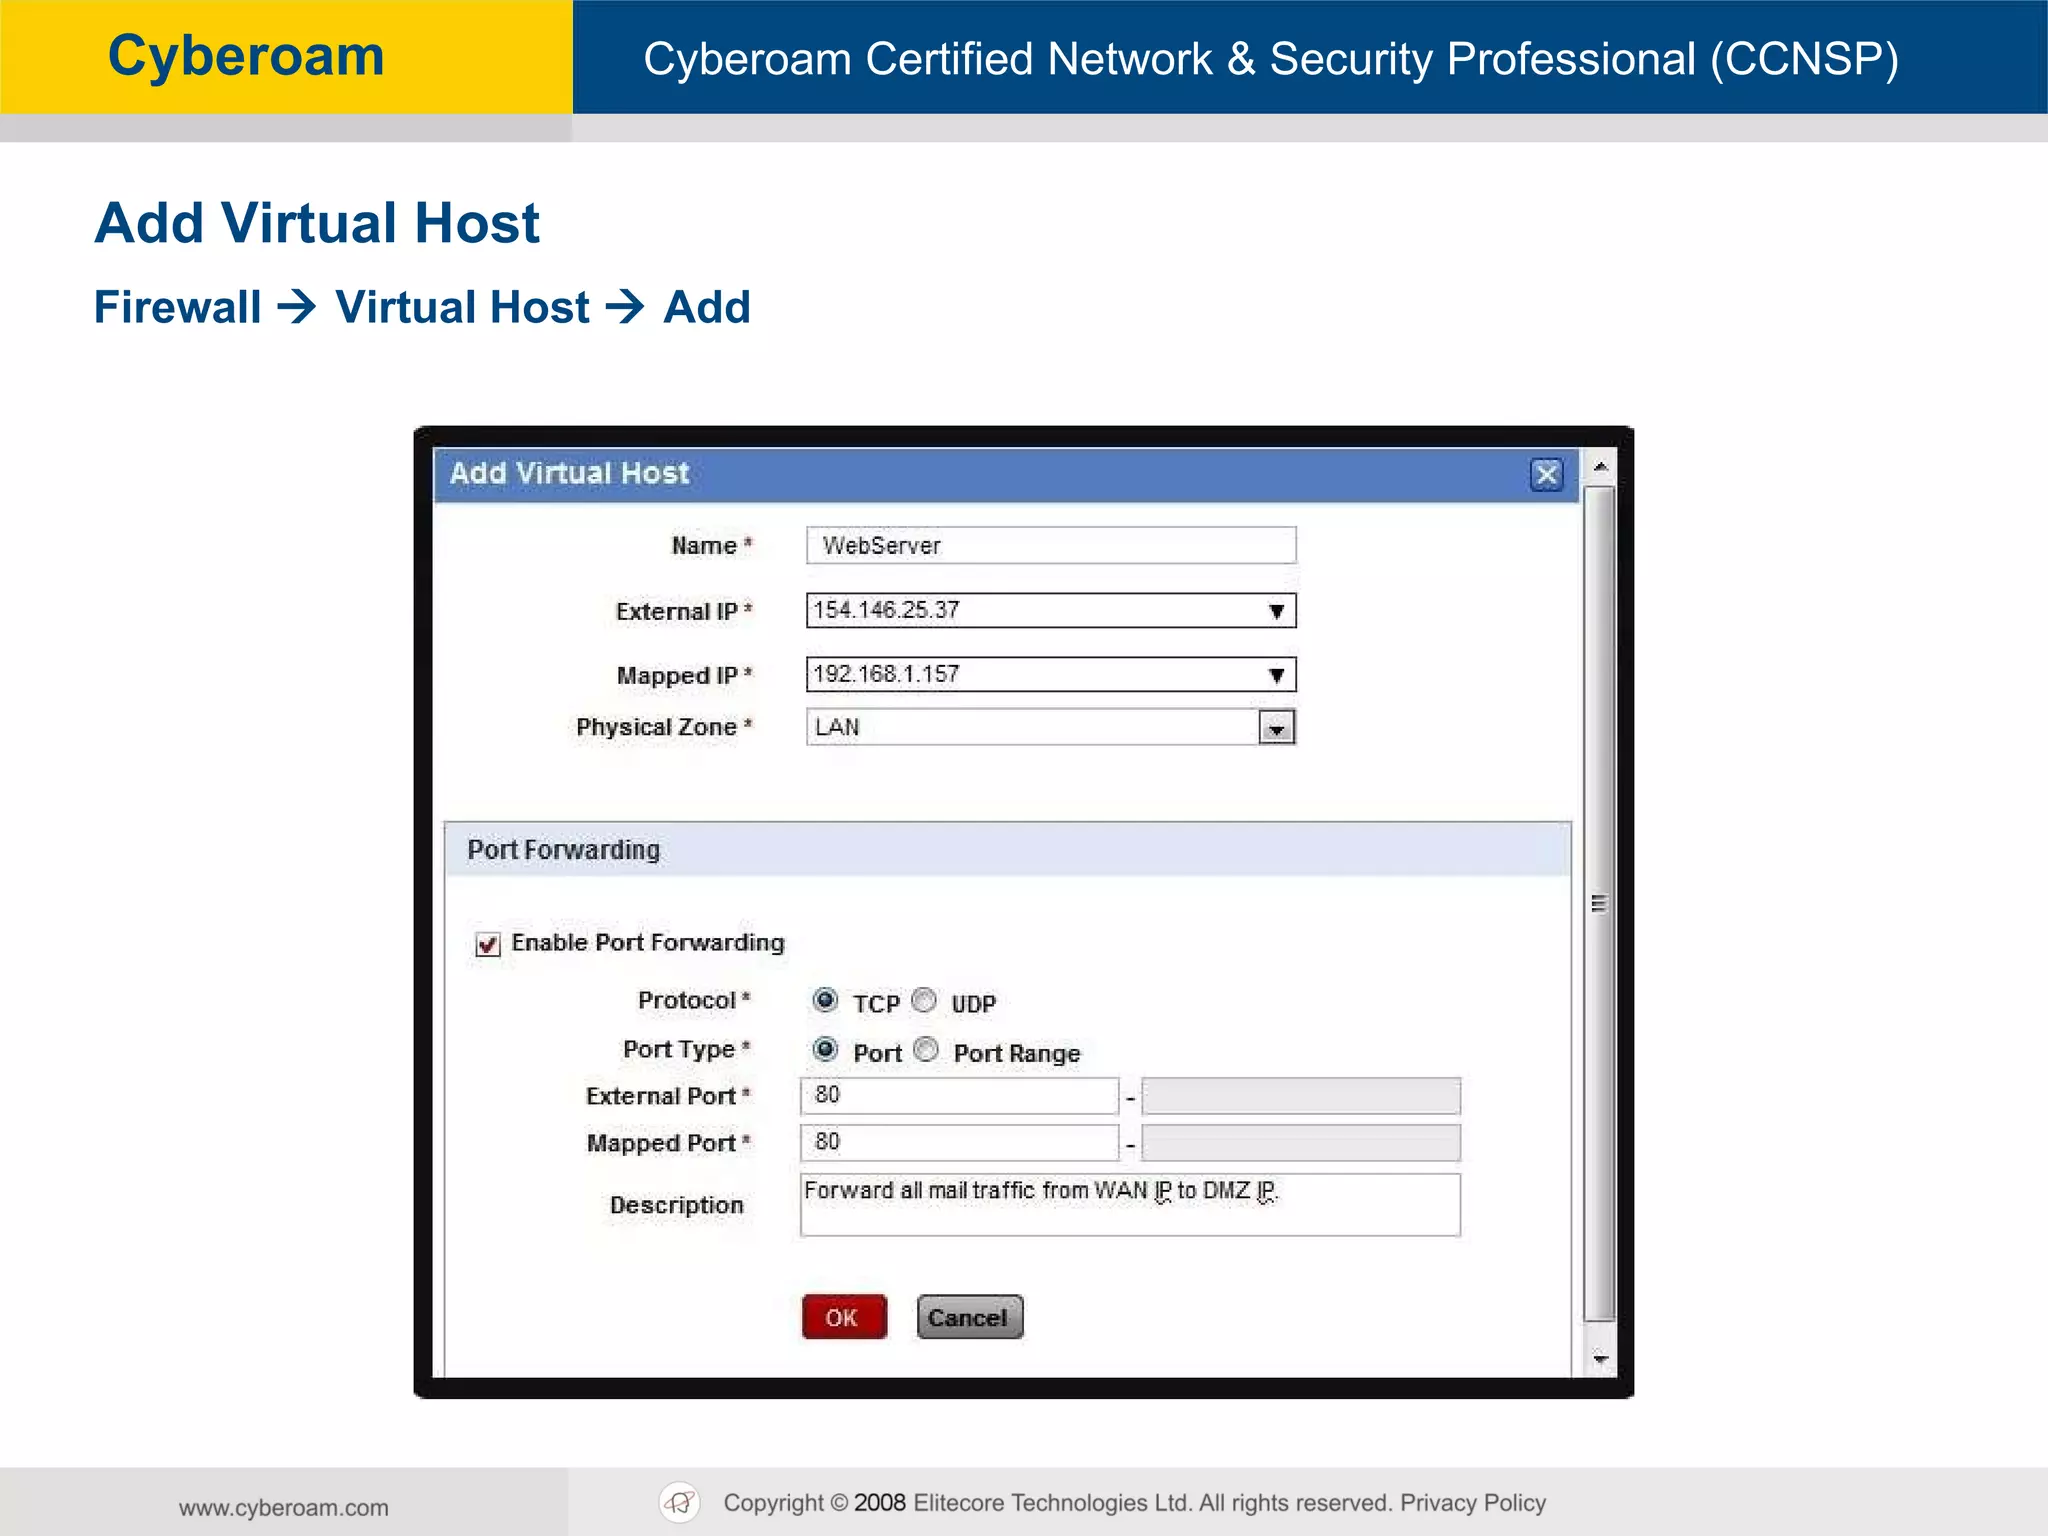Image resolution: width=2048 pixels, height=1536 pixels.
Task: Click the Mapped Port start field
Action: (959, 1143)
